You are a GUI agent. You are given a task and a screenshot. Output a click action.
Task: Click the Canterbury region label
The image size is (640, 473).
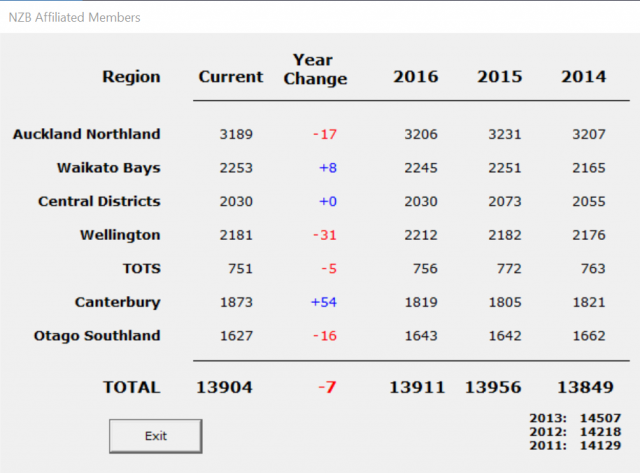pyautogui.click(x=118, y=302)
